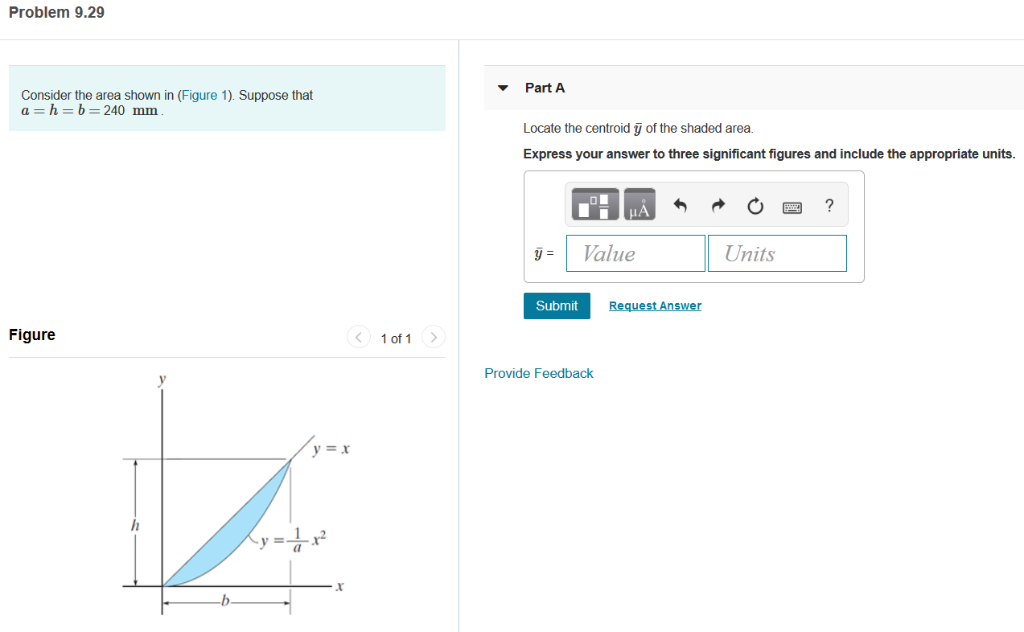The height and width of the screenshot is (632, 1024).
Task: Click the left arrow figure navigation icon
Action: pos(358,337)
